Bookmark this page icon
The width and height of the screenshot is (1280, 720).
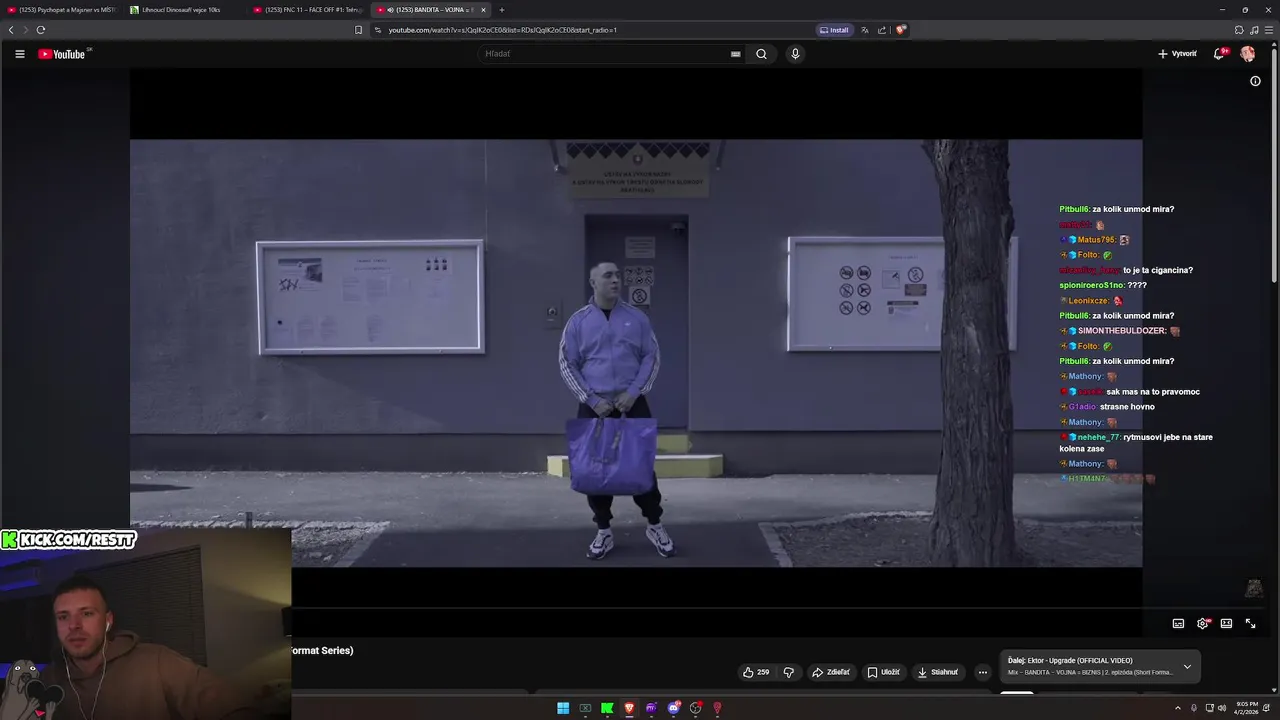tap(359, 30)
